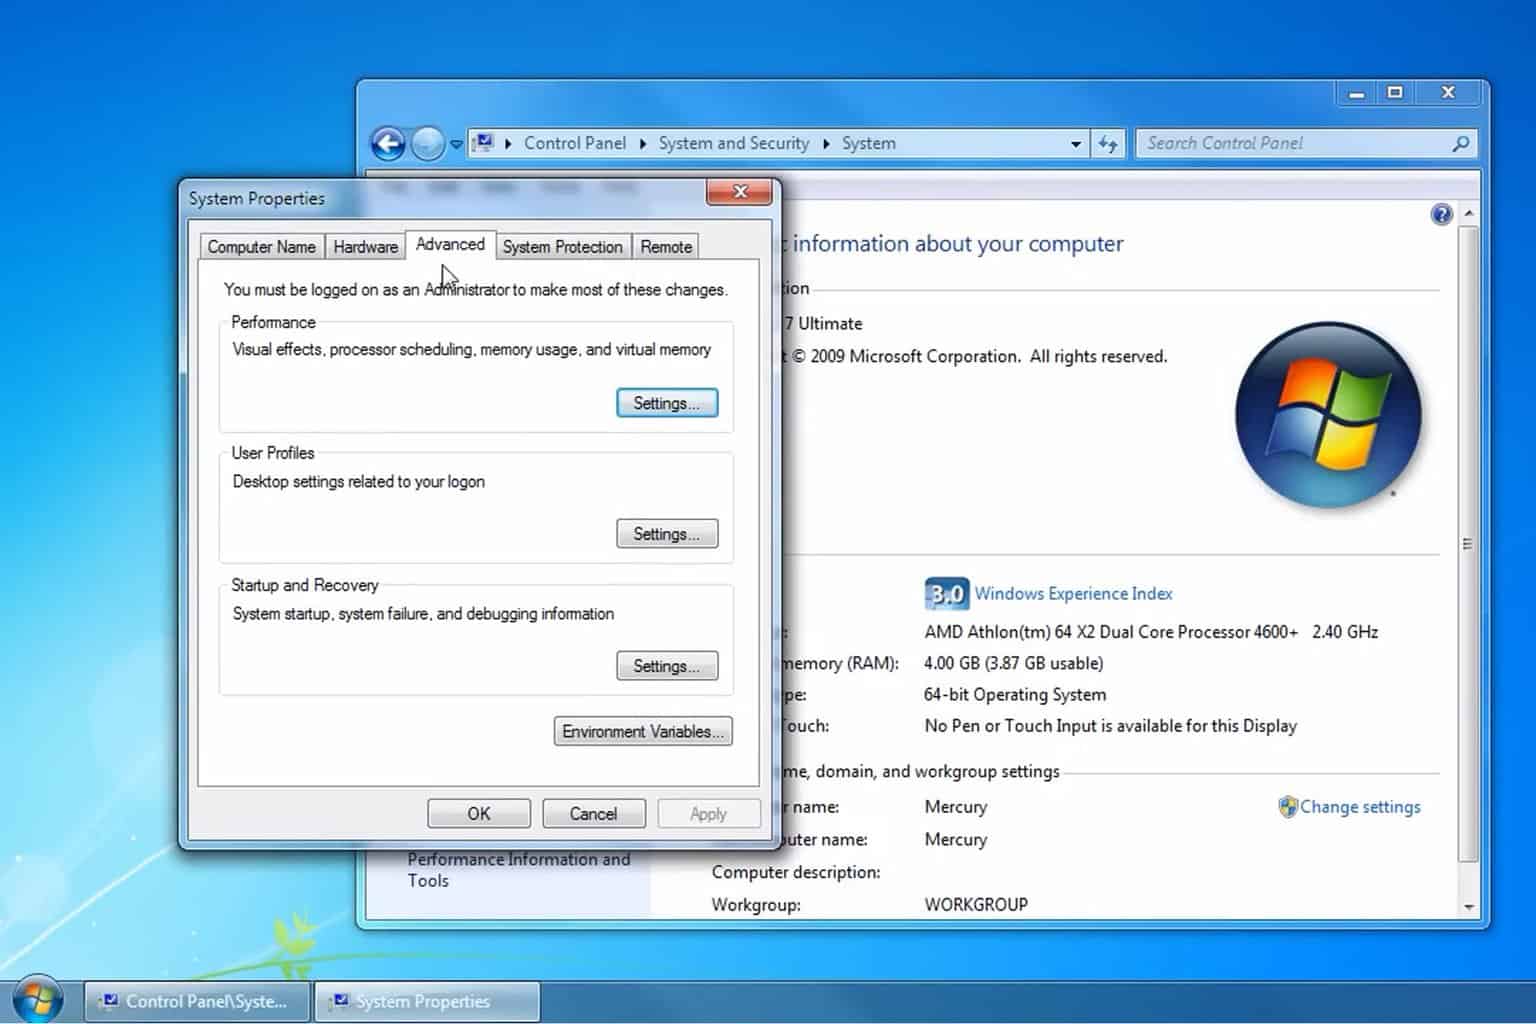Screen dimensions: 1536x1024
Task: Click the computer icon in address bar
Action: pyautogui.click(x=484, y=143)
